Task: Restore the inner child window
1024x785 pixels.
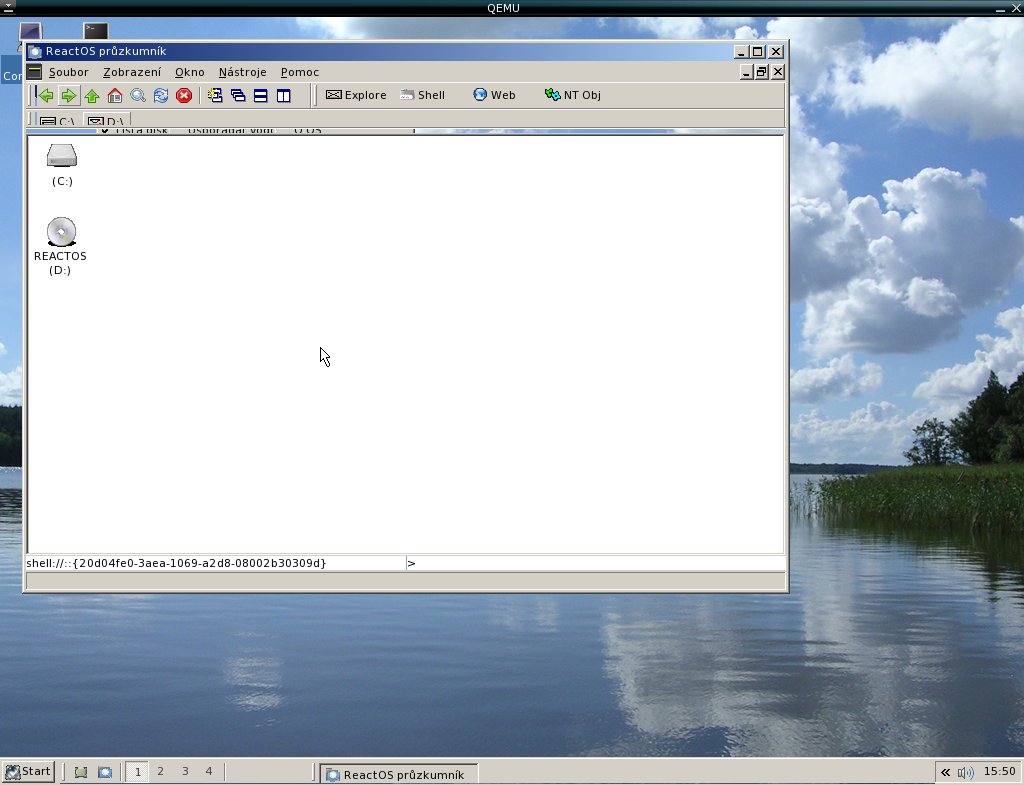Action: coord(761,72)
